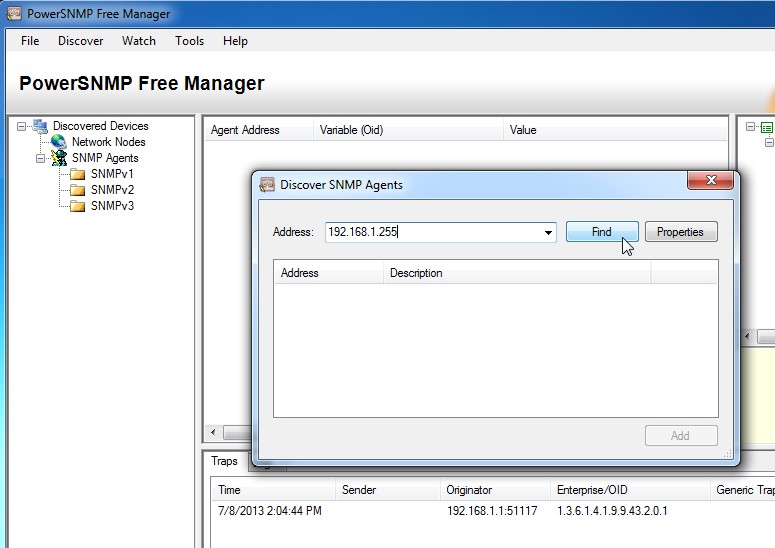This screenshot has width=775, height=548.
Task: Click the Generic Trap column header
Action: (743, 490)
